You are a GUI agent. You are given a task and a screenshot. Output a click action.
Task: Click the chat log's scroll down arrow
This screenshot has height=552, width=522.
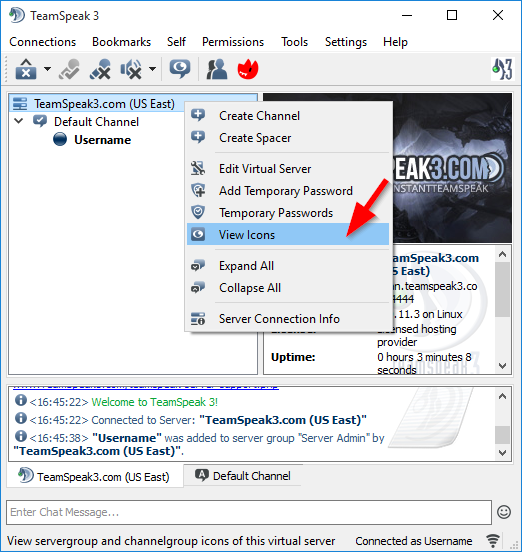click(x=503, y=452)
